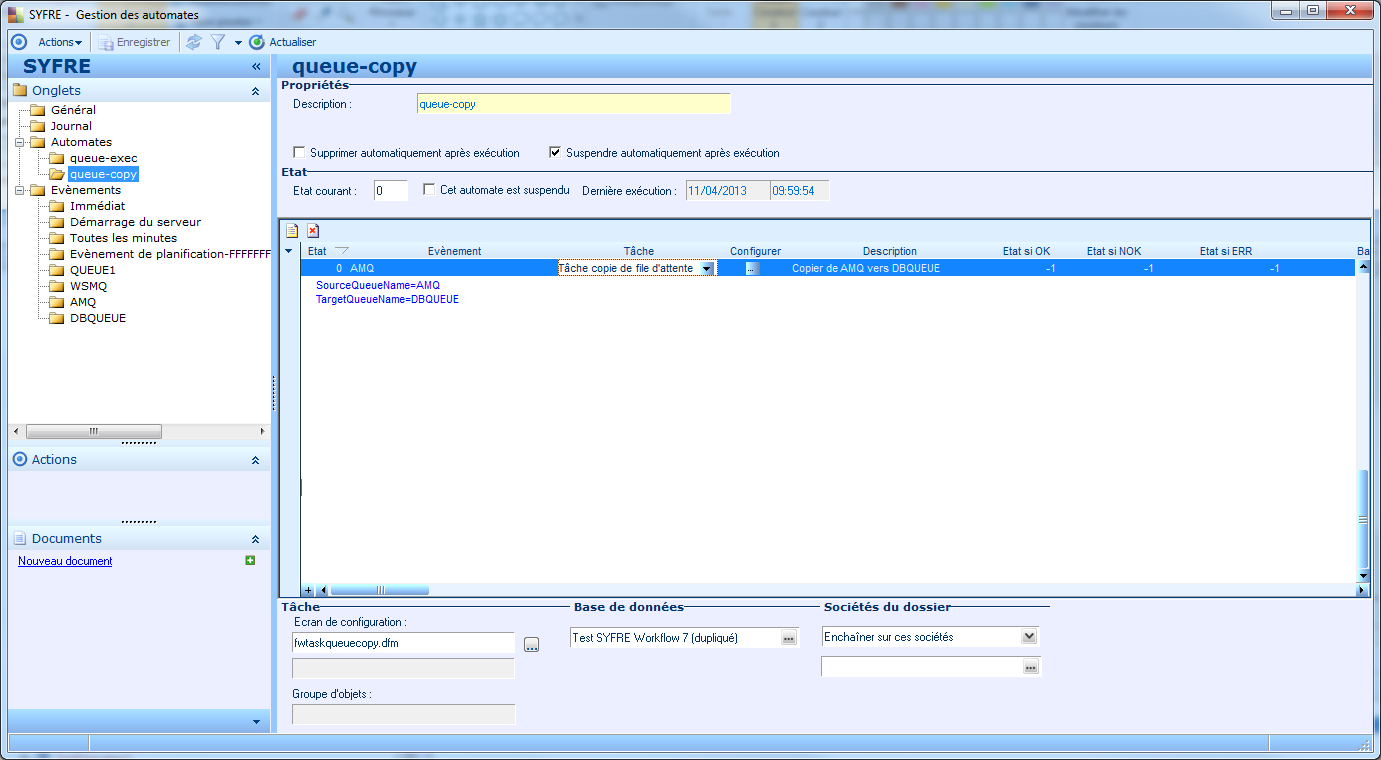Open the Enchaîner sur ces sociétés dropdown

(x=1029, y=637)
